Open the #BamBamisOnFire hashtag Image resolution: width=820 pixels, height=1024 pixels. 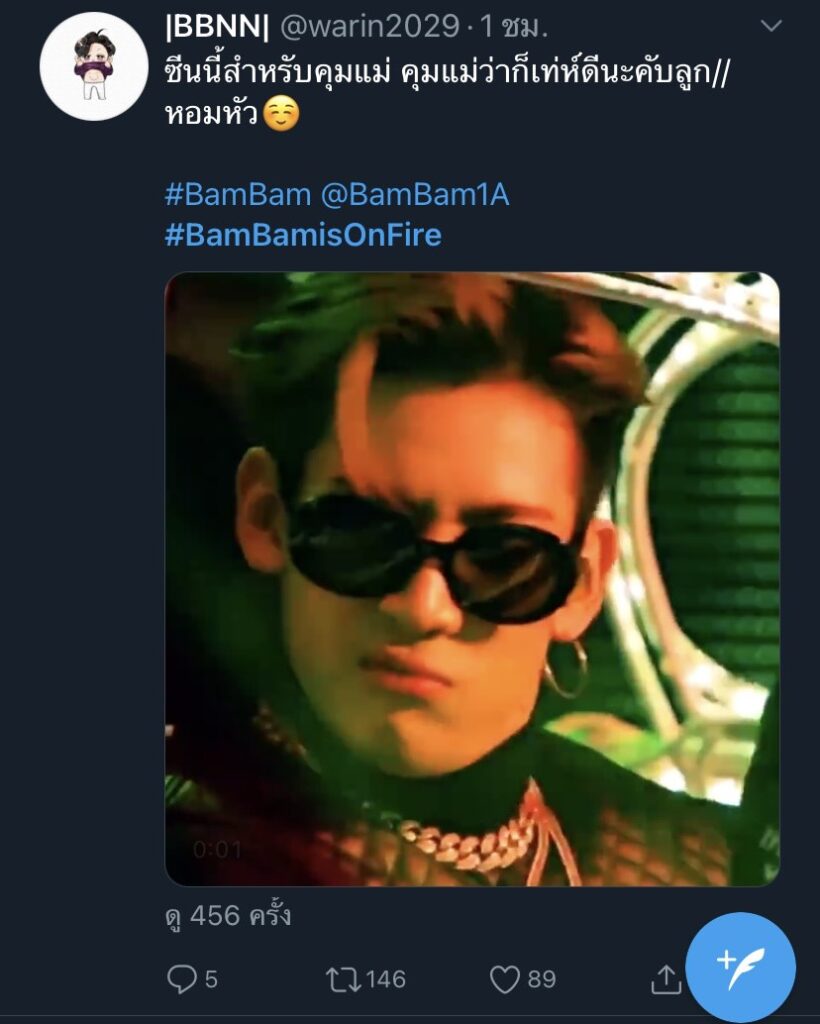coord(302,235)
